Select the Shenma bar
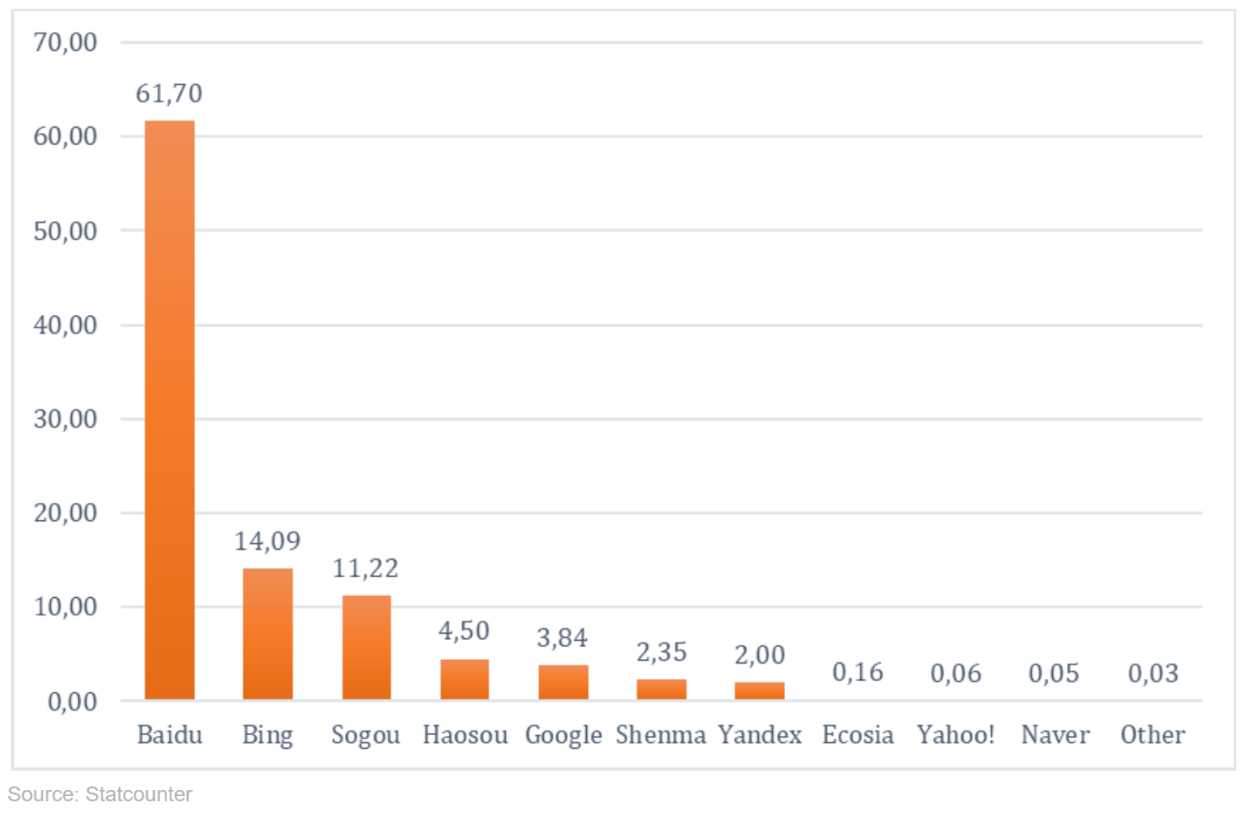Image resolution: width=1247 pixels, height=815 pixels. pos(662,689)
